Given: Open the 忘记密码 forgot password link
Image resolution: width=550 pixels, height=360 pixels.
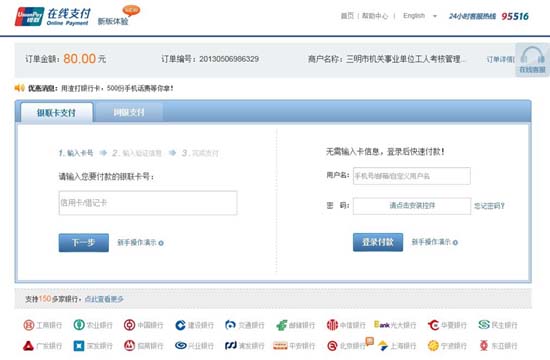Looking at the screenshot, I should (x=489, y=206).
